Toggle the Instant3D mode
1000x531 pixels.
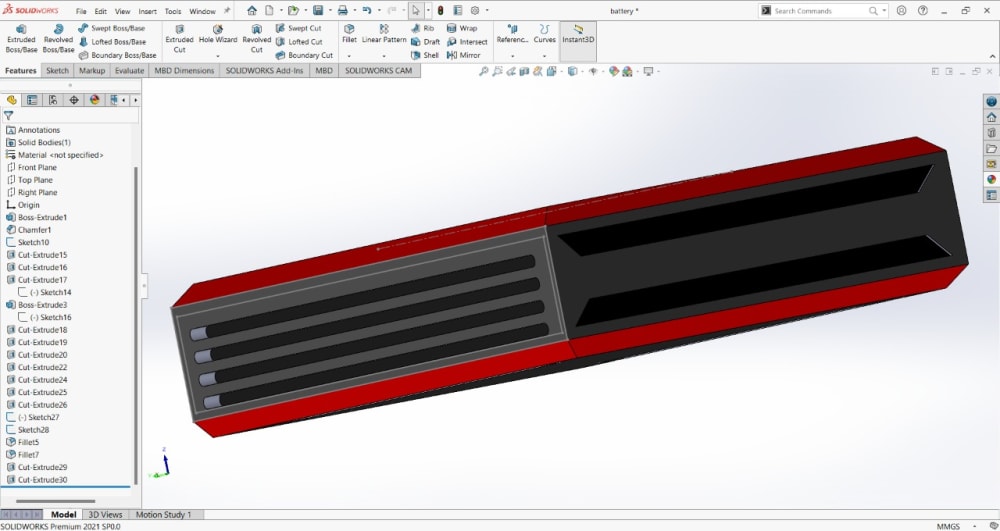578,34
